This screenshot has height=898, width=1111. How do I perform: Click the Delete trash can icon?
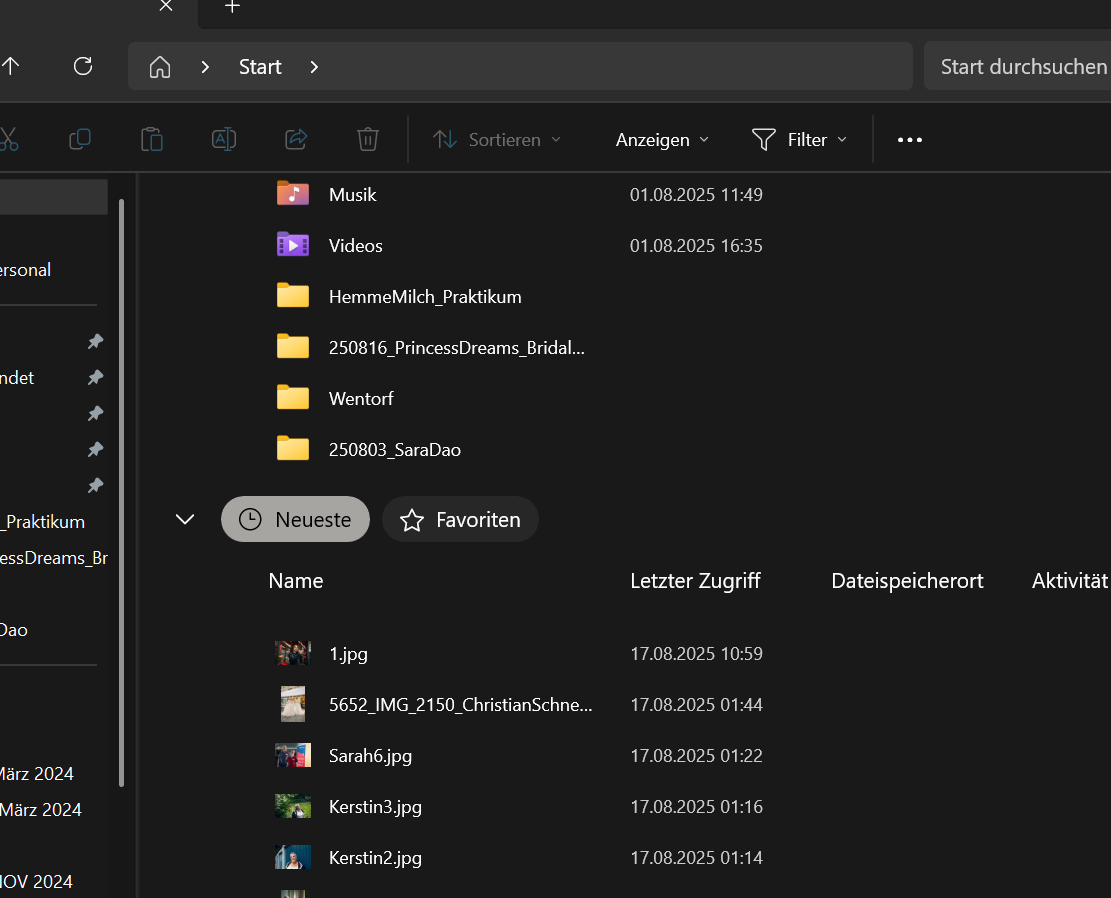[x=368, y=140]
